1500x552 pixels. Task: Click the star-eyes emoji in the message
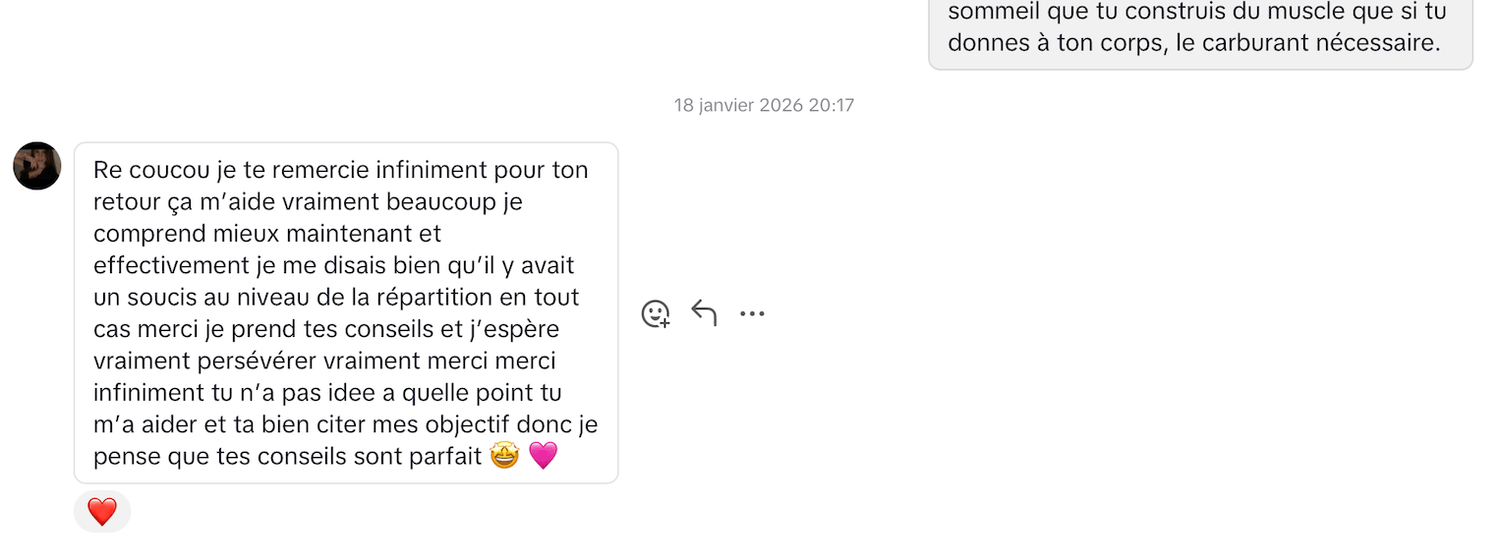(505, 457)
